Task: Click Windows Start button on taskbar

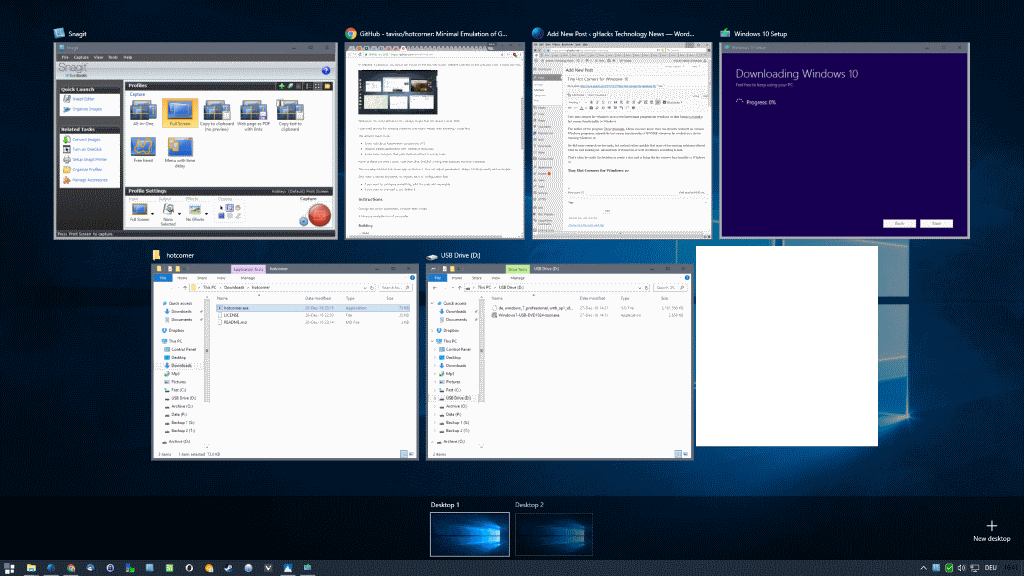Action: tap(9, 568)
